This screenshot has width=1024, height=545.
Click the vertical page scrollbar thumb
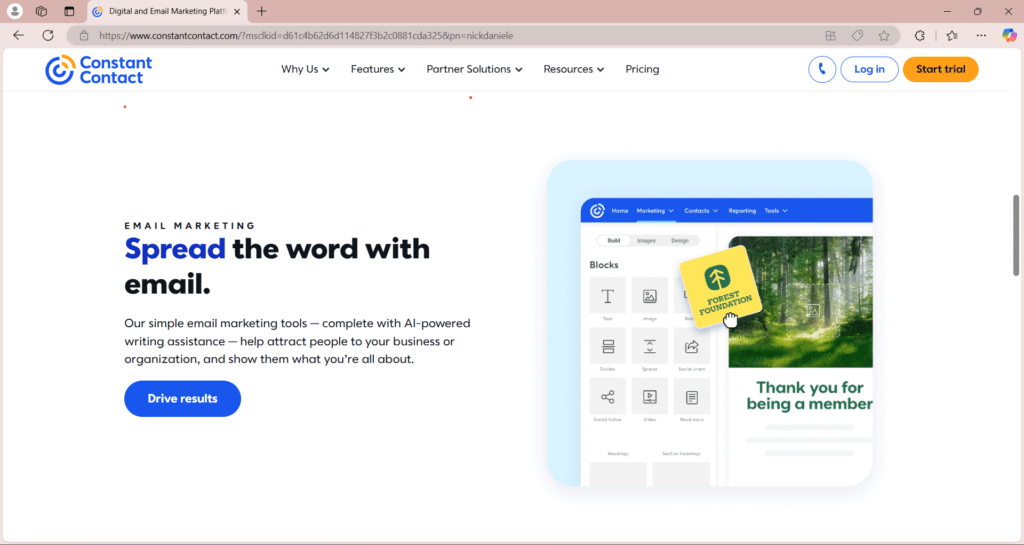(1016, 235)
